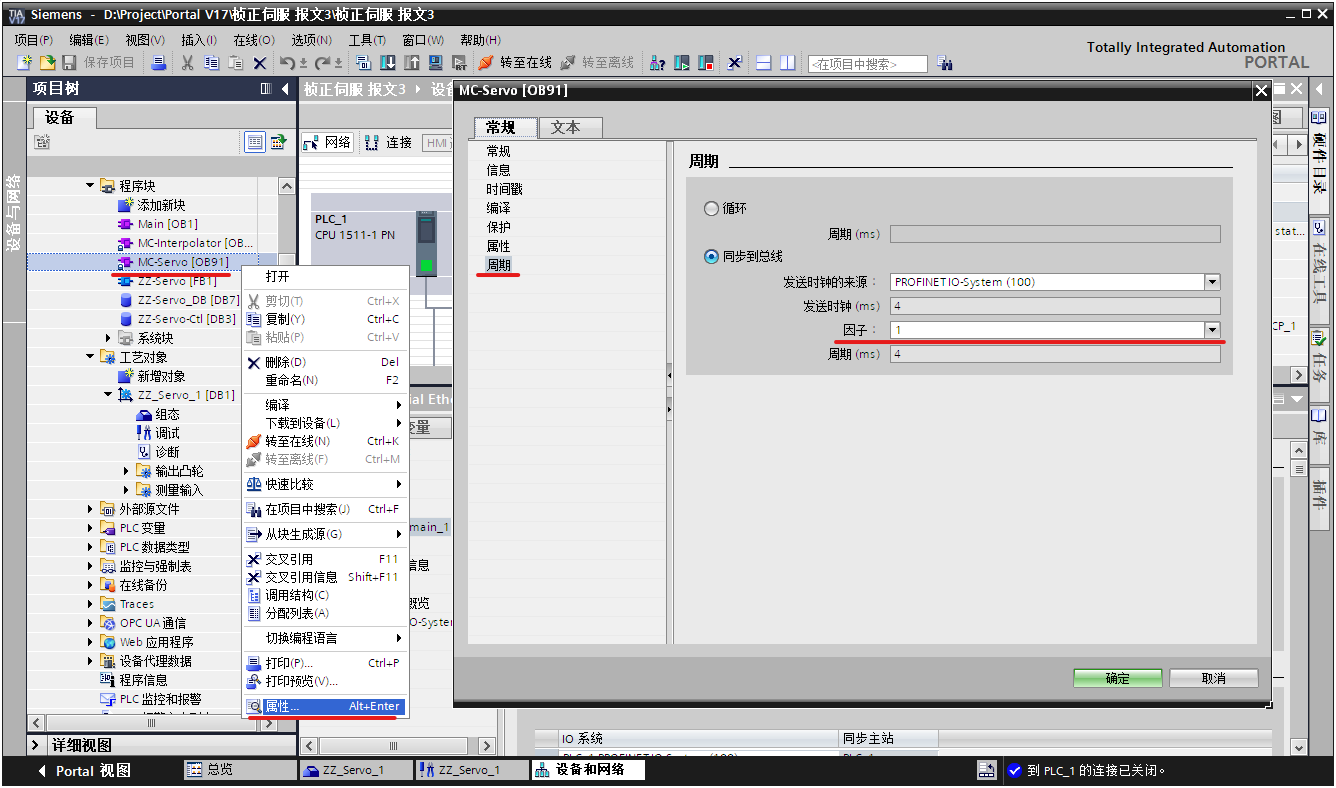Collapse the ZZ_Servo_1 [DB1] tree node
Image resolution: width=1336 pixels, height=788 pixels.
pyautogui.click(x=109, y=395)
